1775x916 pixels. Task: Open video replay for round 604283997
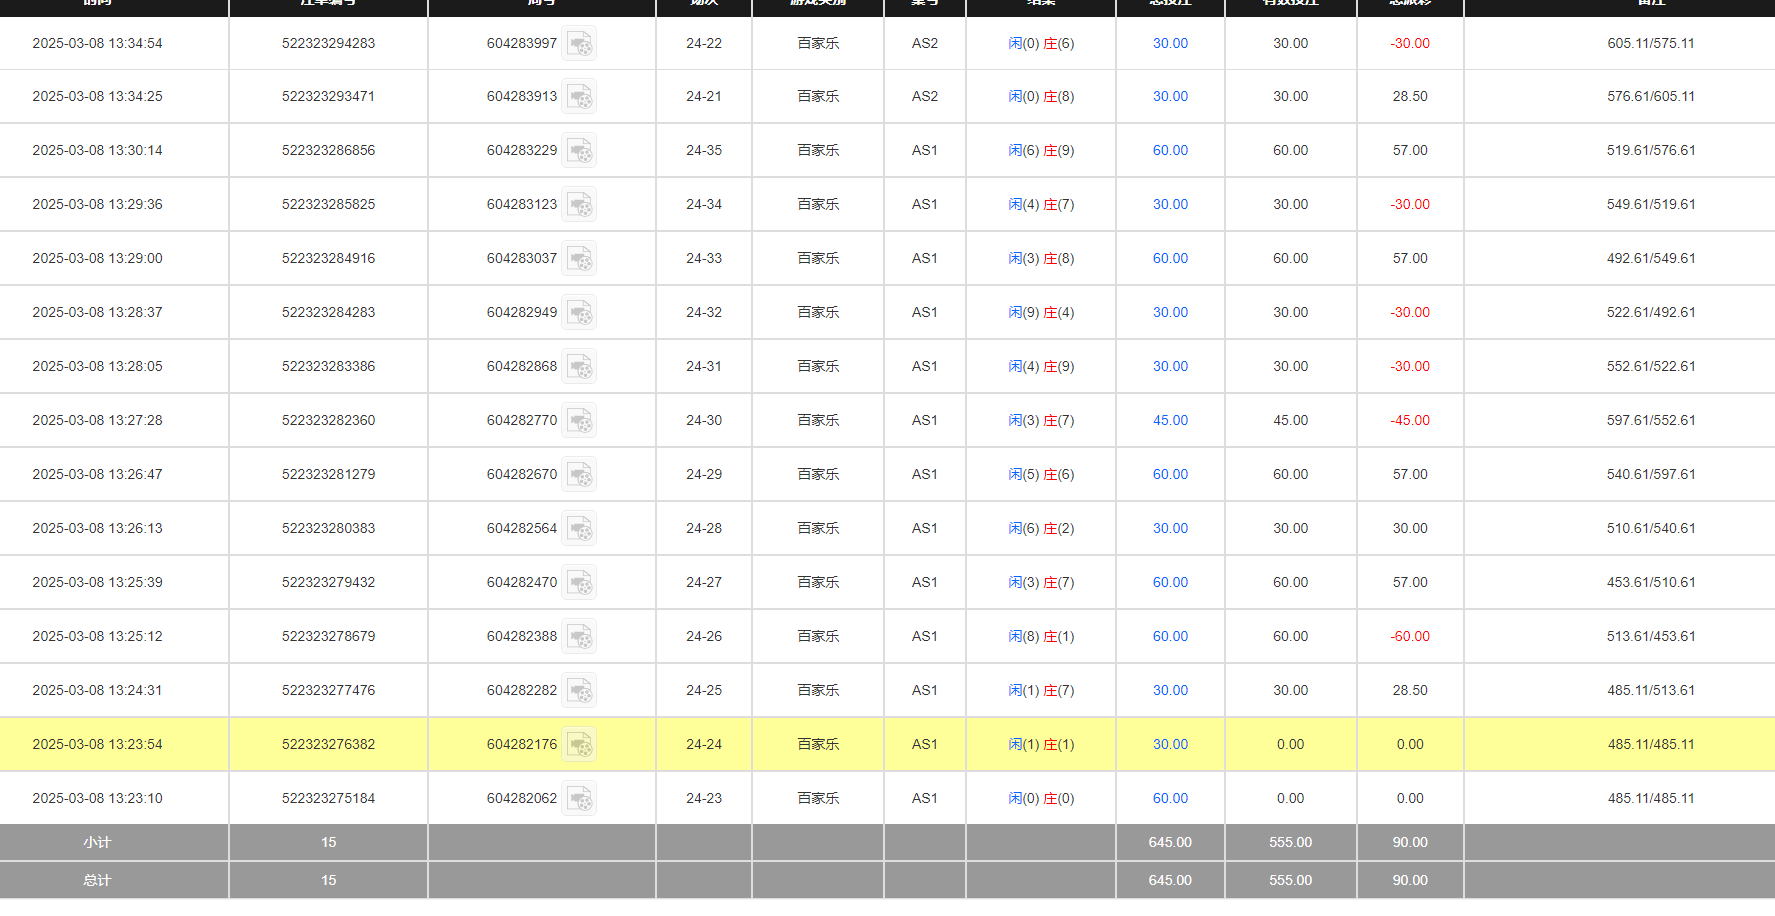click(579, 44)
